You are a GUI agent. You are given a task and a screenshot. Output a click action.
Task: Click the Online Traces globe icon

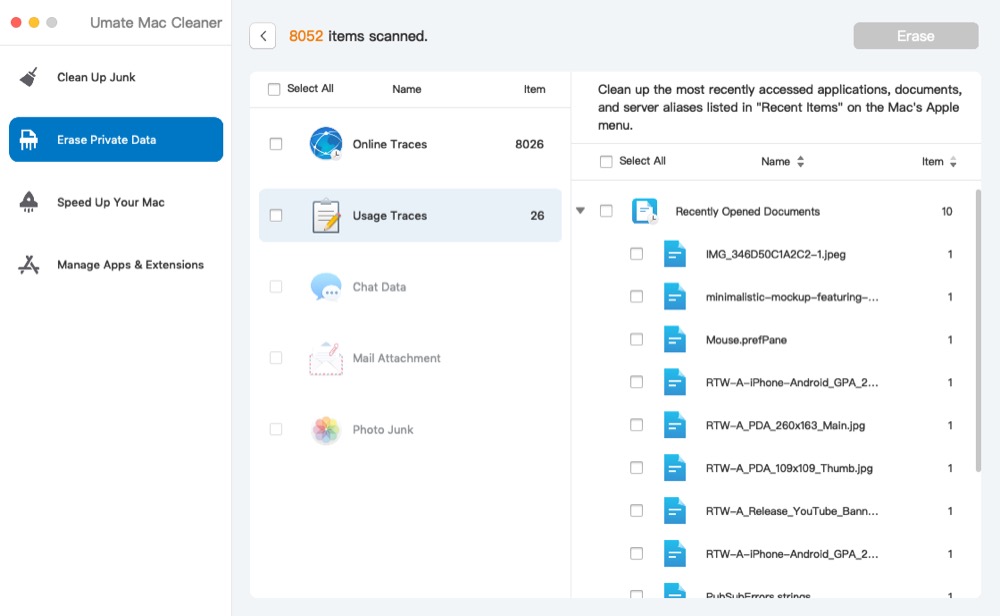pyautogui.click(x=326, y=144)
